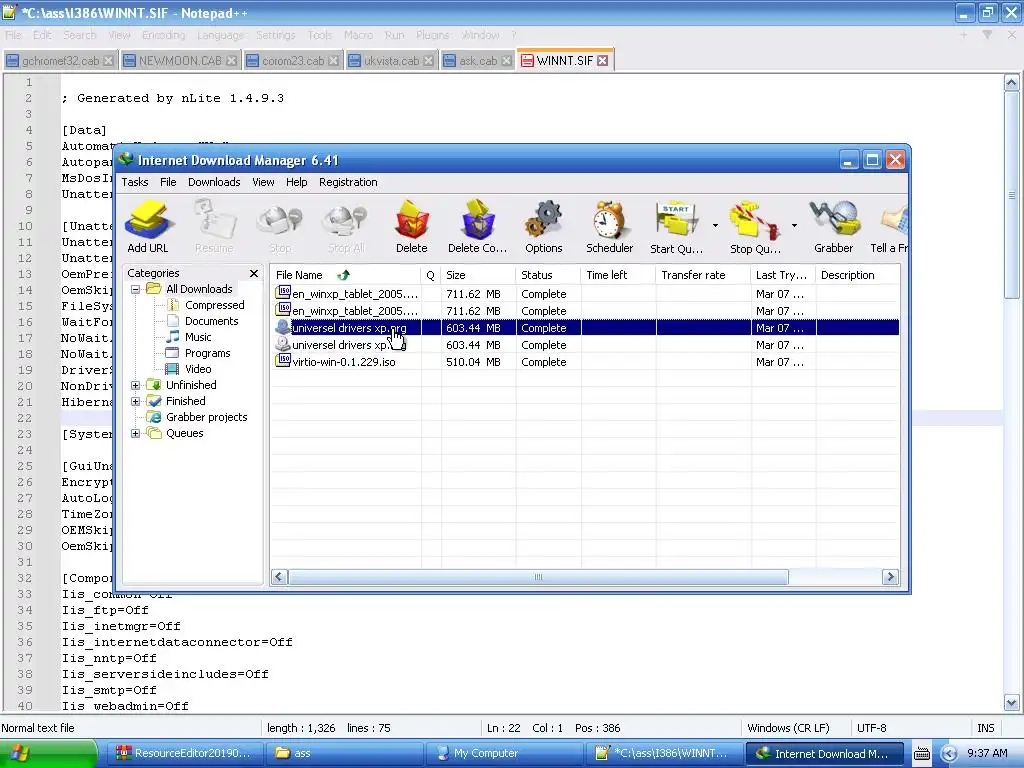Viewport: 1024px width, 768px height.
Task: Close the Categories panel
Action: click(x=253, y=273)
